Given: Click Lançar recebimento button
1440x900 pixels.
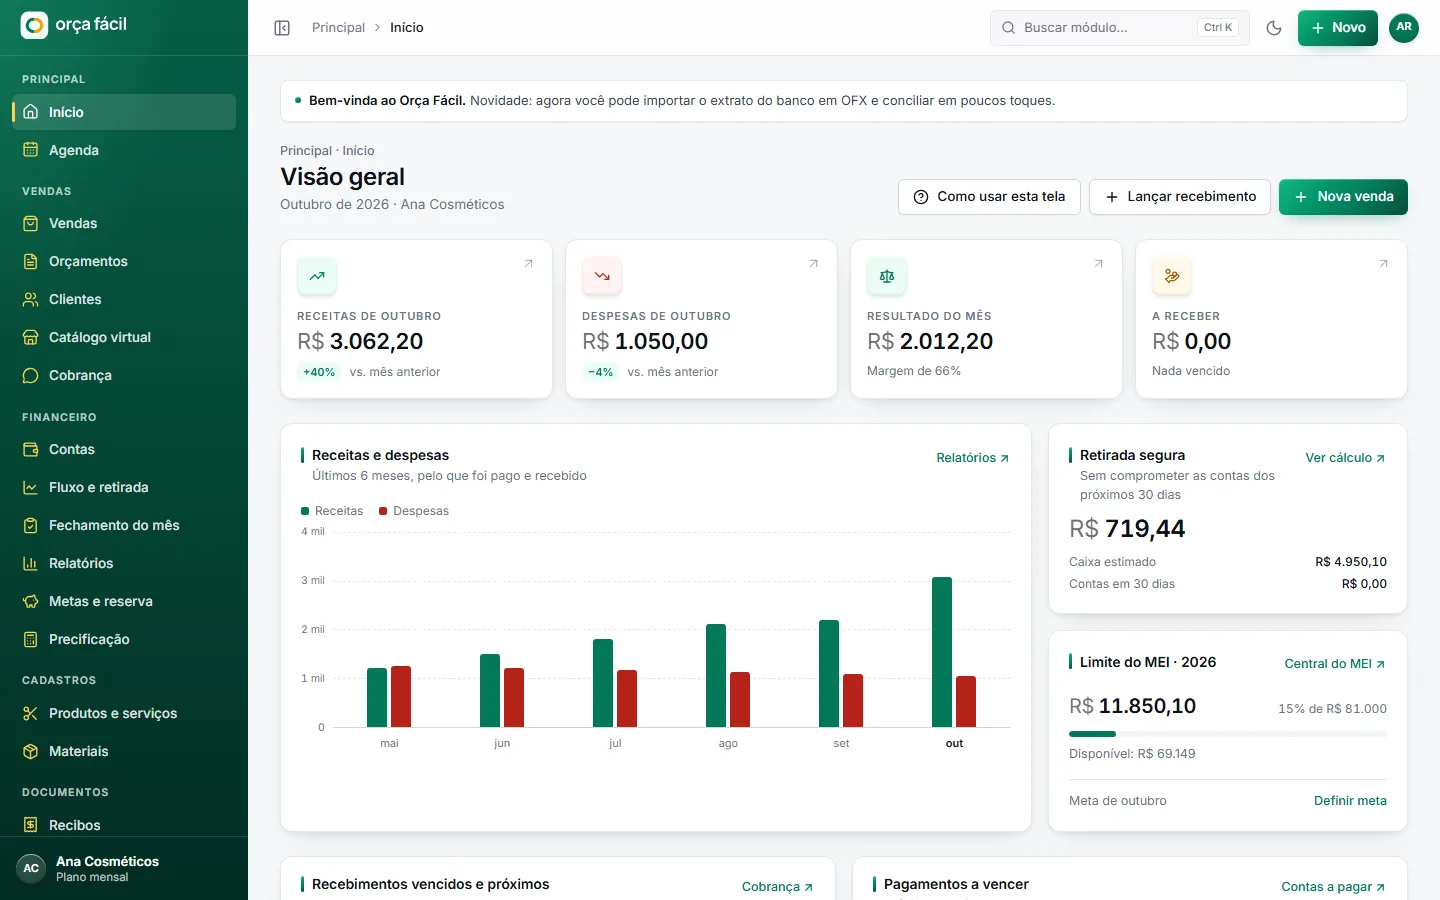Looking at the screenshot, I should pyautogui.click(x=1180, y=197).
